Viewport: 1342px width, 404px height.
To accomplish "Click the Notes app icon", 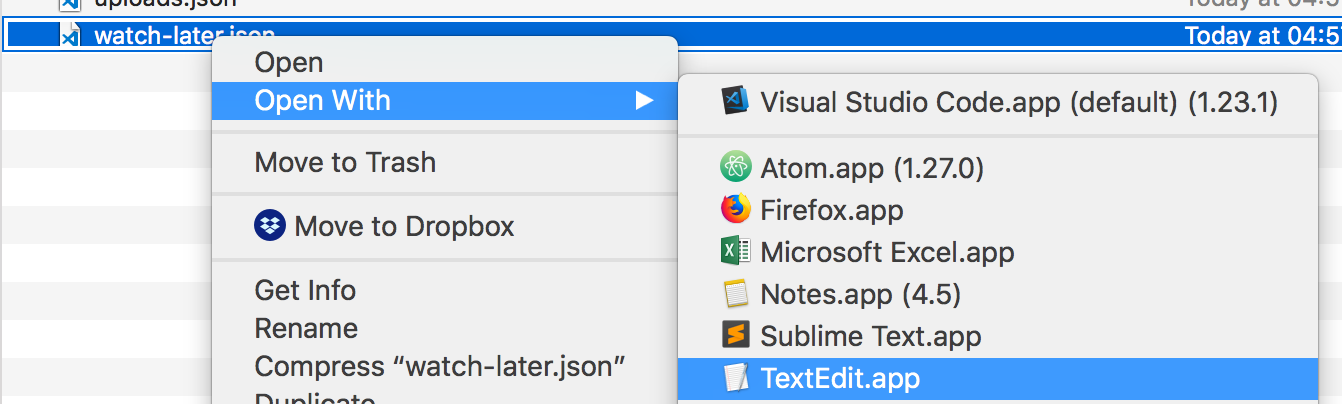I will coord(735,294).
